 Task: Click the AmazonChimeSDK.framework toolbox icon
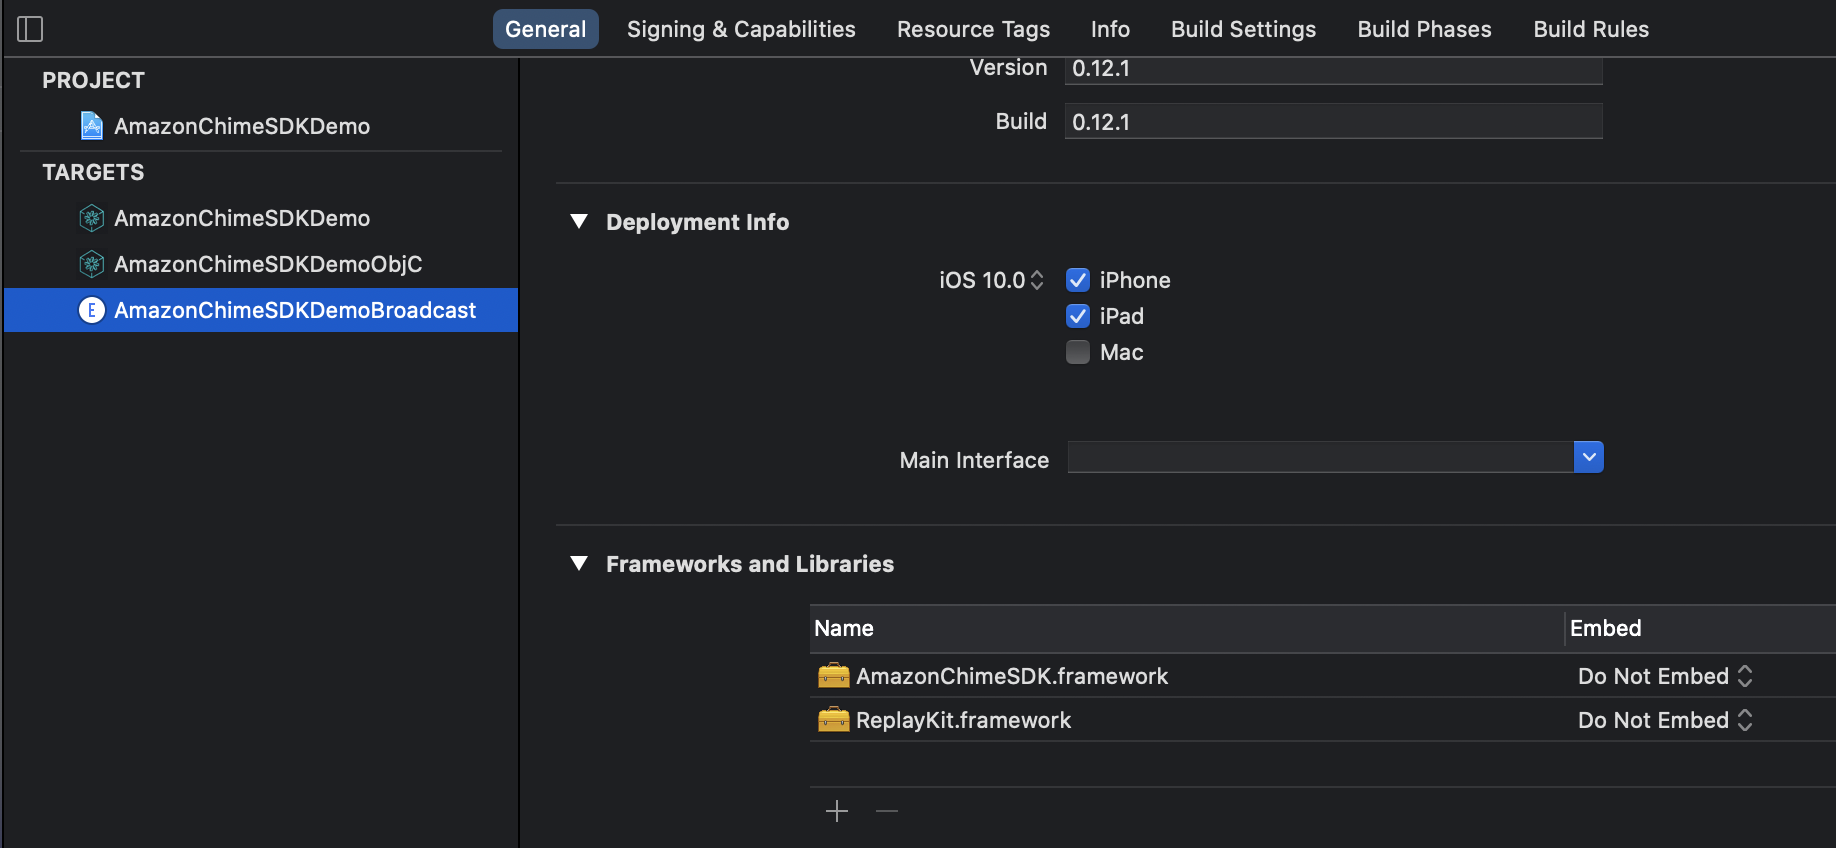[833, 676]
